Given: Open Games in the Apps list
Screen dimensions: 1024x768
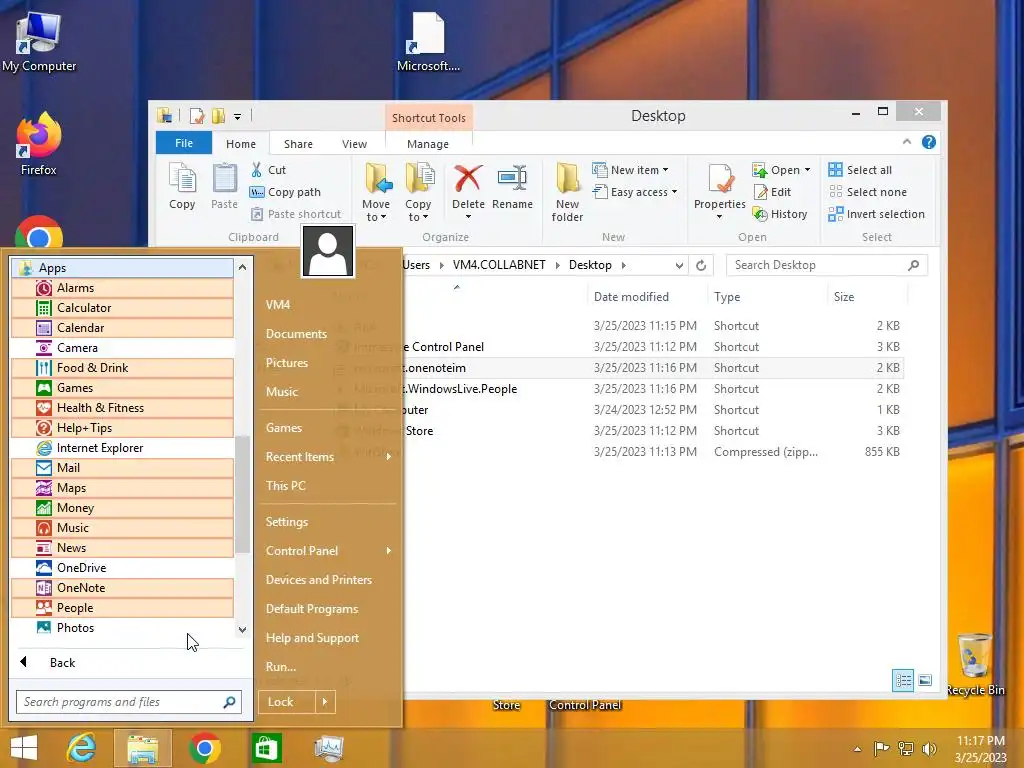Looking at the screenshot, I should [122, 388].
